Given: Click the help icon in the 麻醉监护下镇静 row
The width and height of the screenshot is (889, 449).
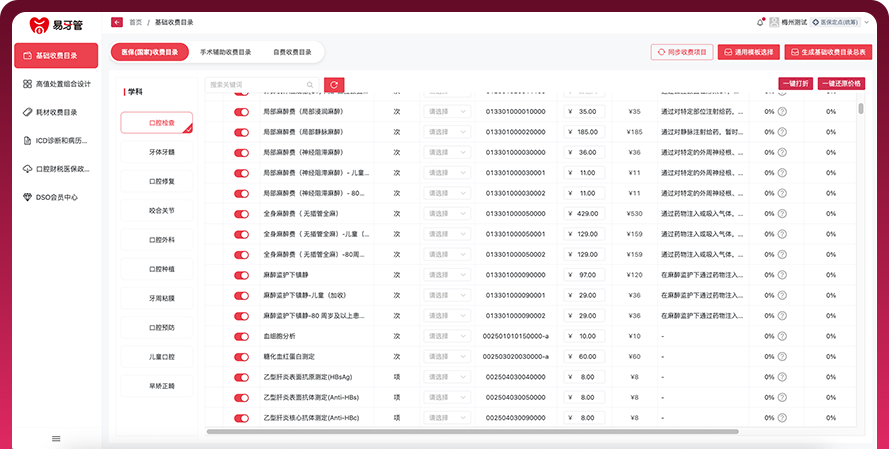Looking at the screenshot, I should tap(782, 275).
